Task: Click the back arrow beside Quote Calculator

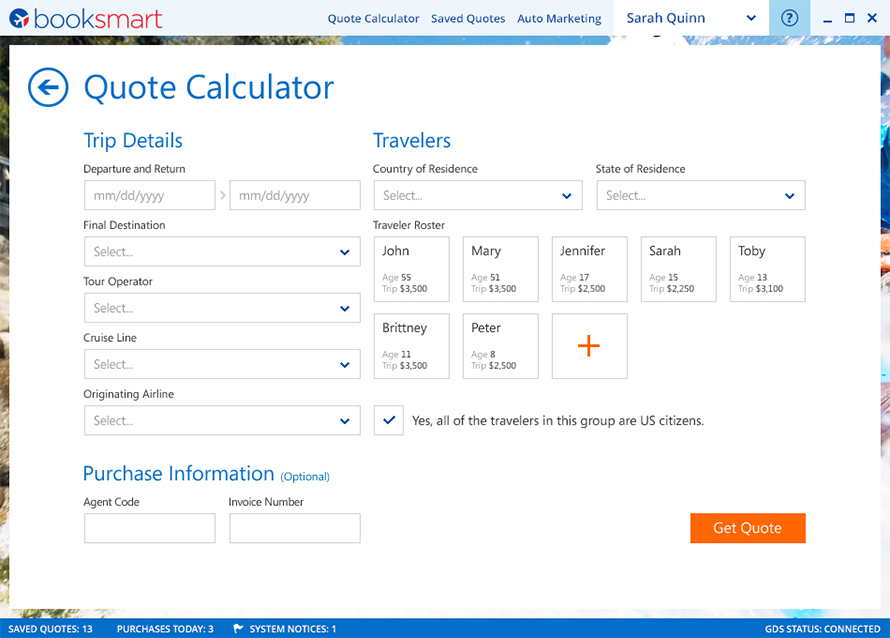Action: [48, 88]
